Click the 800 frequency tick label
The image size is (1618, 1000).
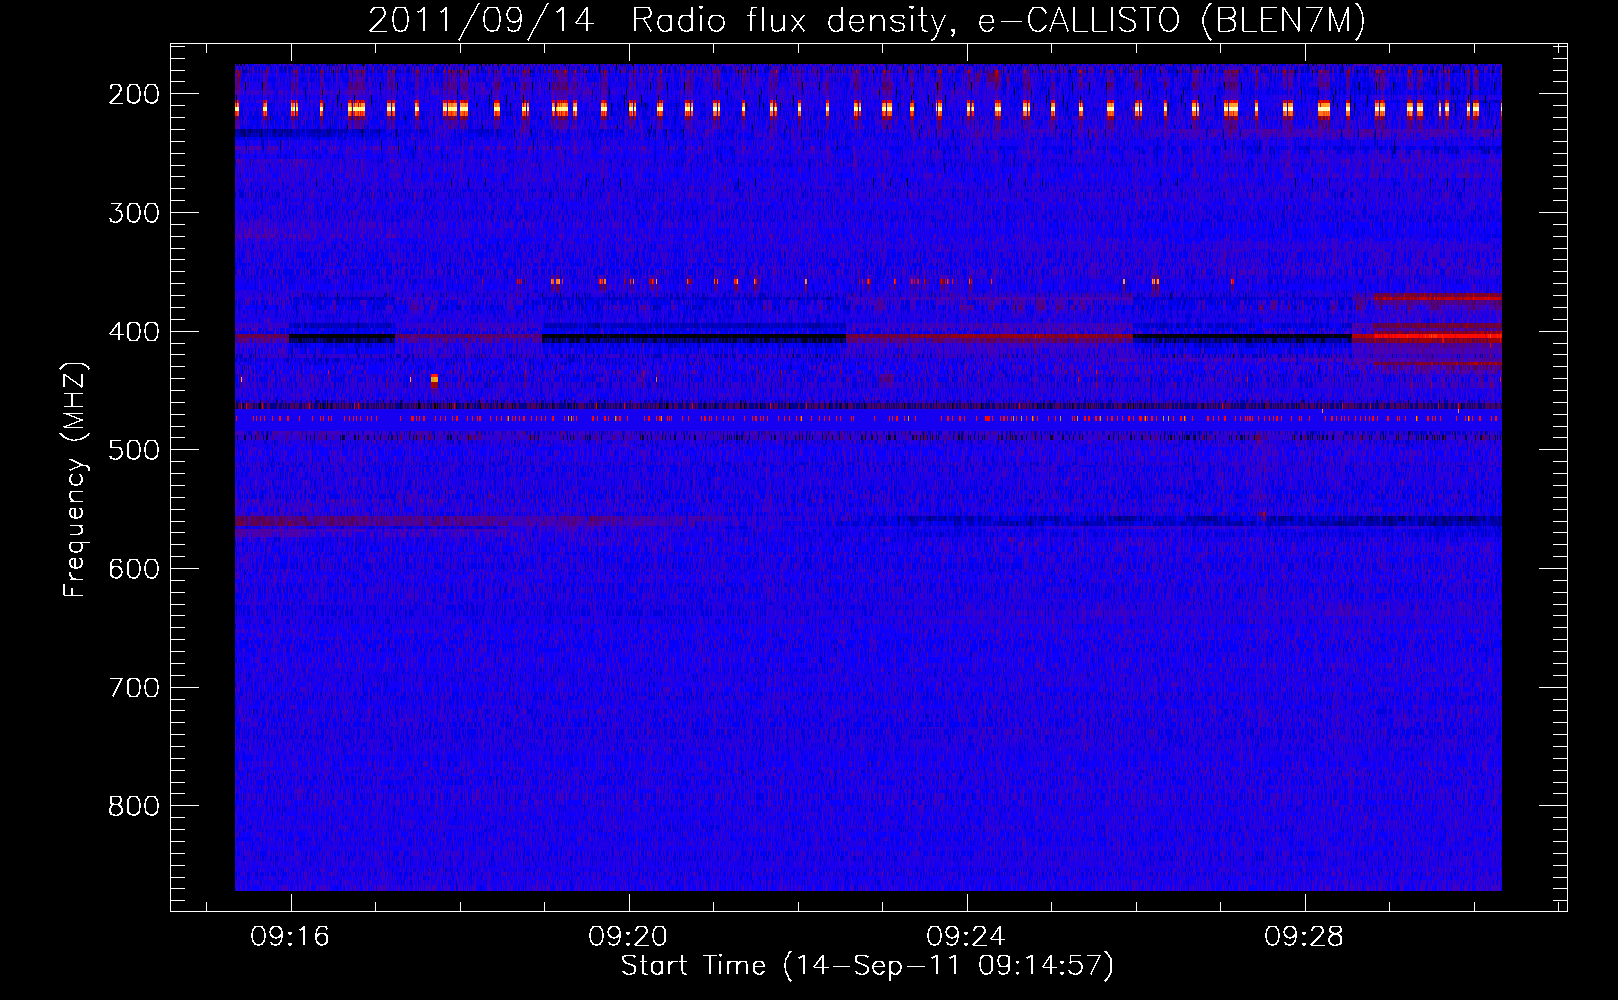point(134,806)
